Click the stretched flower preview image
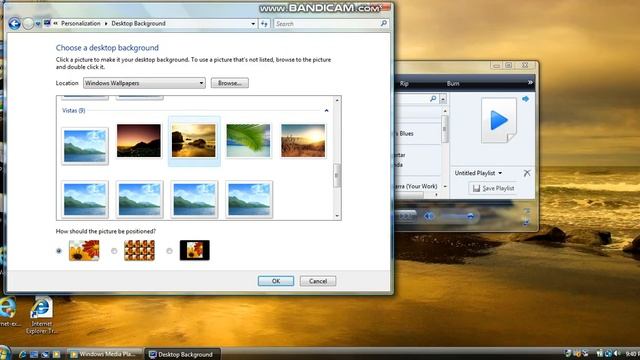 (84, 250)
